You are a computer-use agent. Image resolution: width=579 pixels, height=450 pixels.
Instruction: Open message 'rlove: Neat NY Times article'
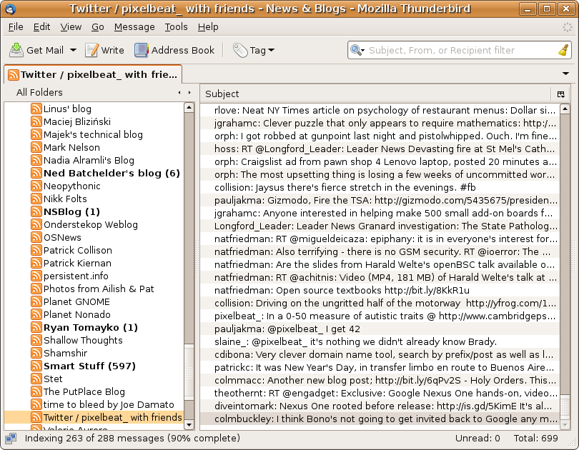point(380,110)
